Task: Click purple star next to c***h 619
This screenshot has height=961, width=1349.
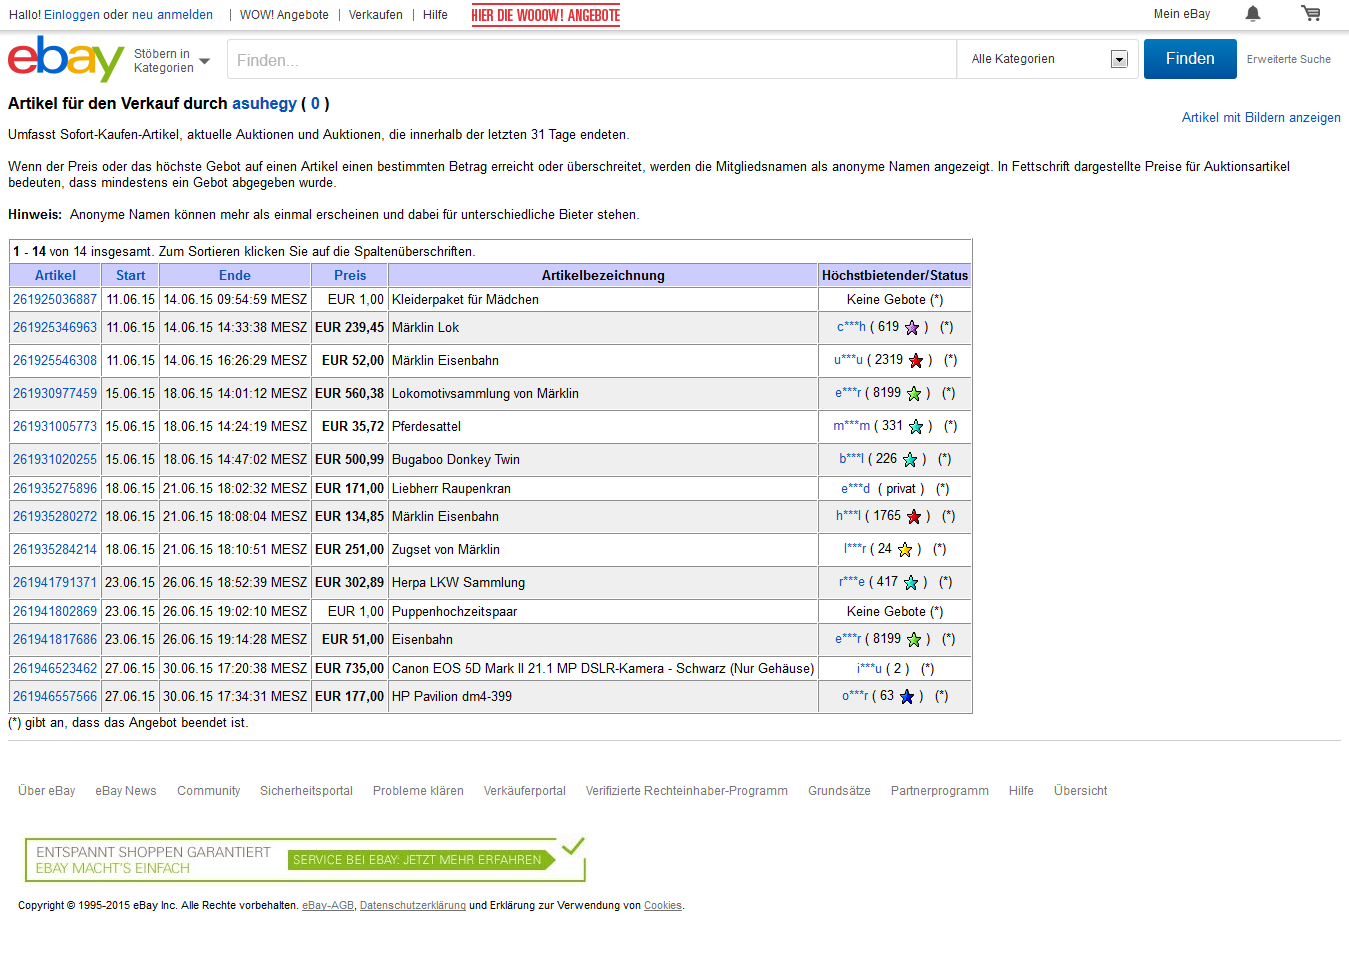Action: (x=912, y=328)
